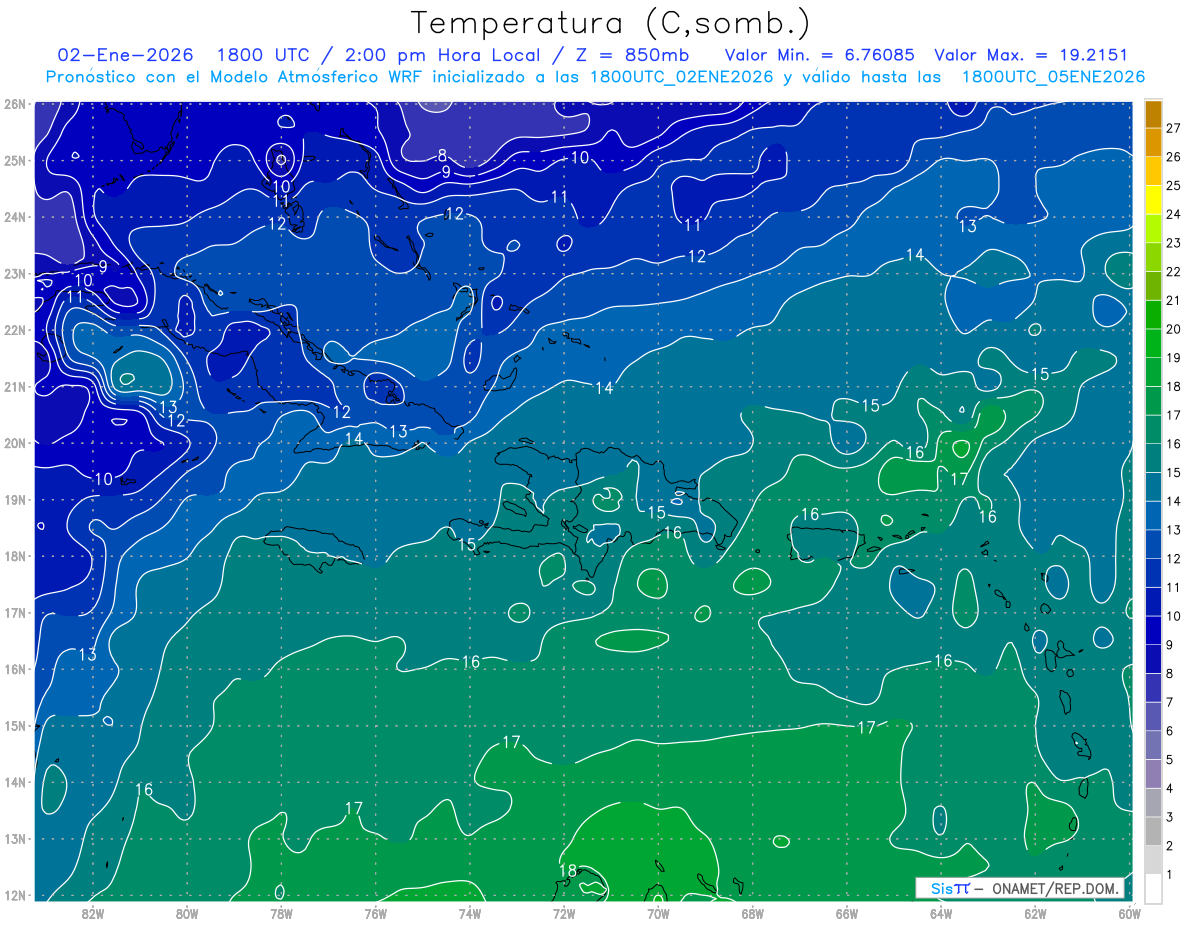Click the white swatch at legend bottom
1200x927 pixels.
pyautogui.click(x=1153, y=888)
